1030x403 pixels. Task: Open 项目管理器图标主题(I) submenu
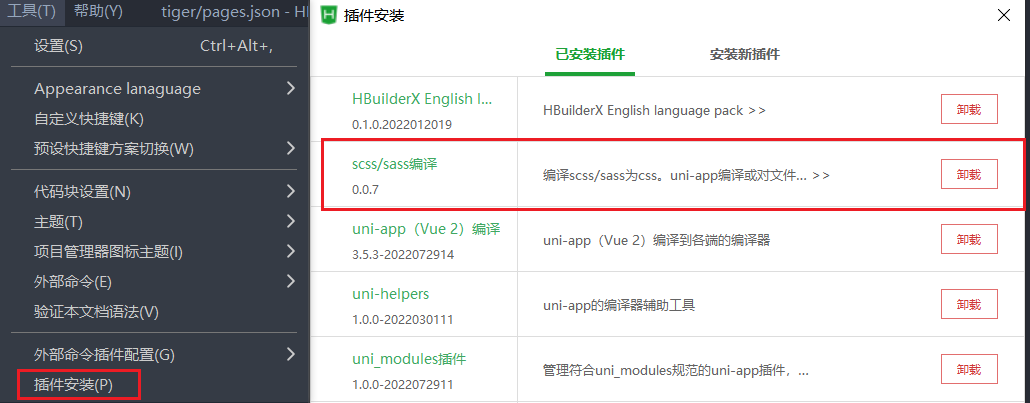coord(154,252)
